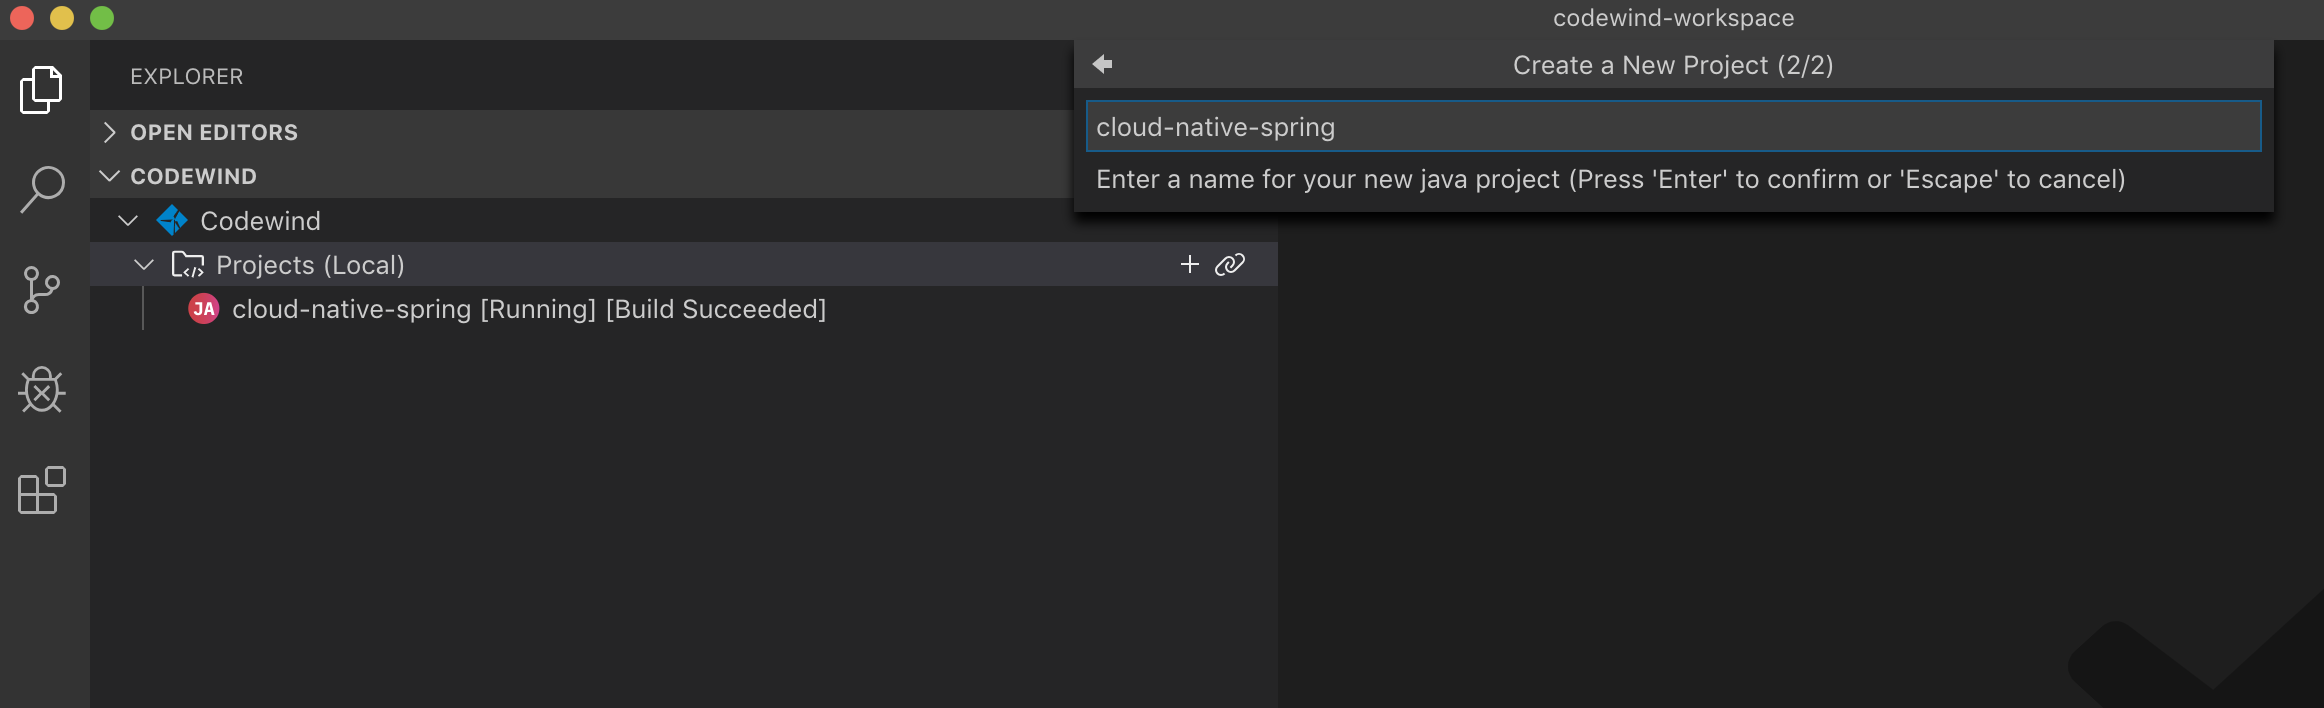
Task: Click the plus icon to create new project
Action: click(1189, 264)
